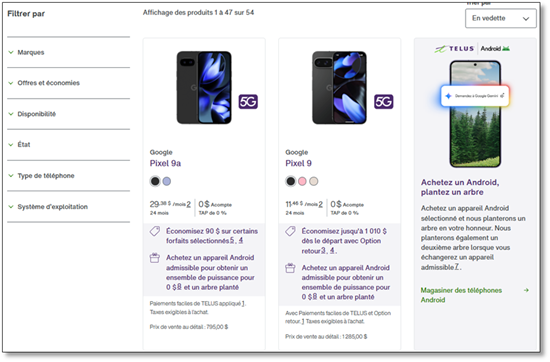Click the TELUS logo in the Android banner
550x362 pixels.
455,49
